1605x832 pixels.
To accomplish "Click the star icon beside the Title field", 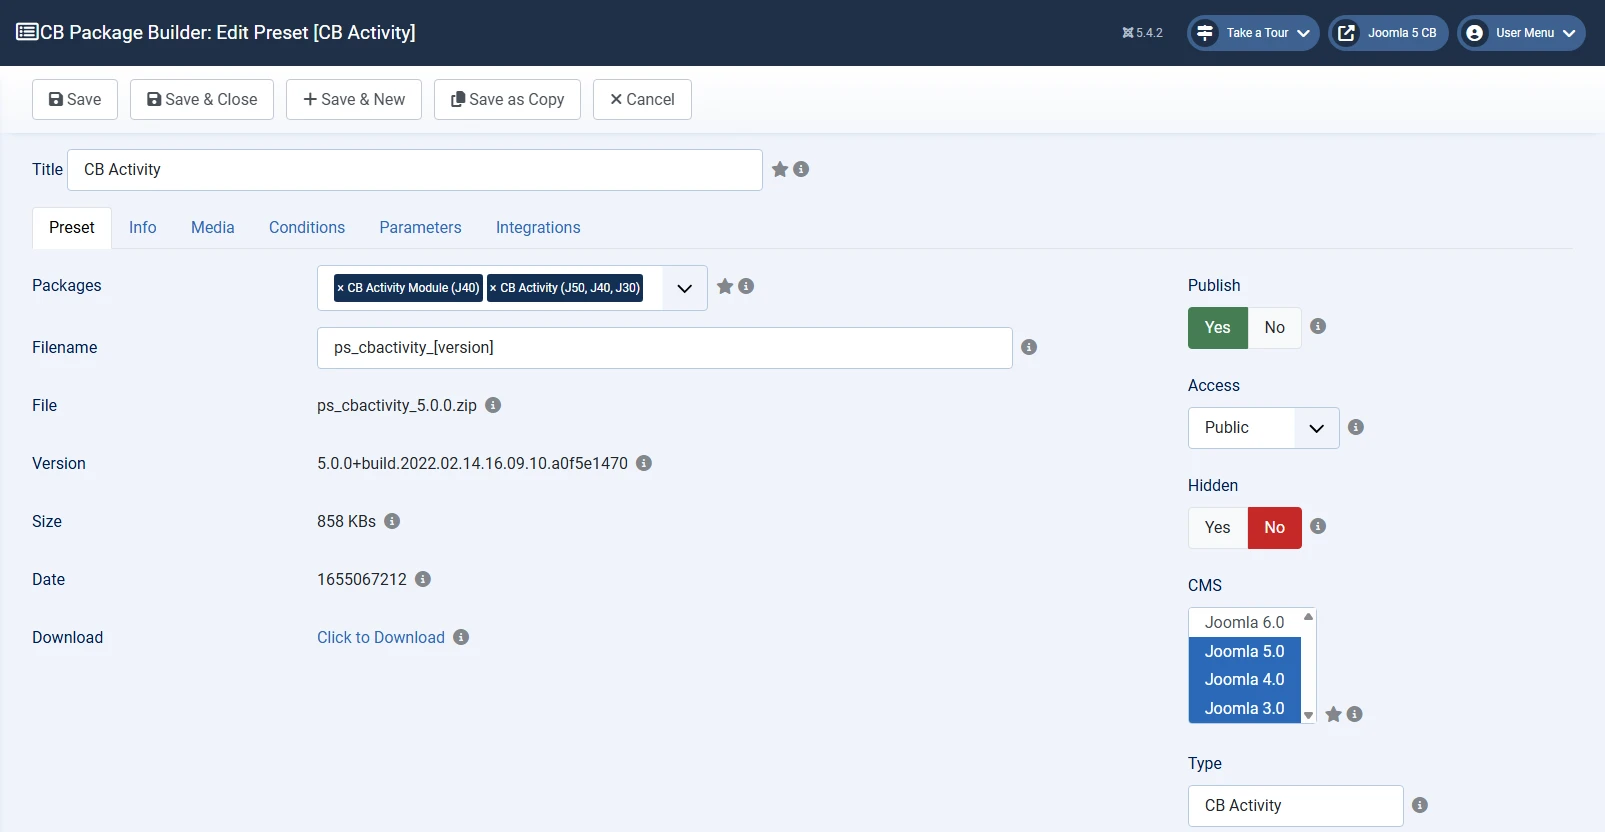I will pyautogui.click(x=780, y=170).
